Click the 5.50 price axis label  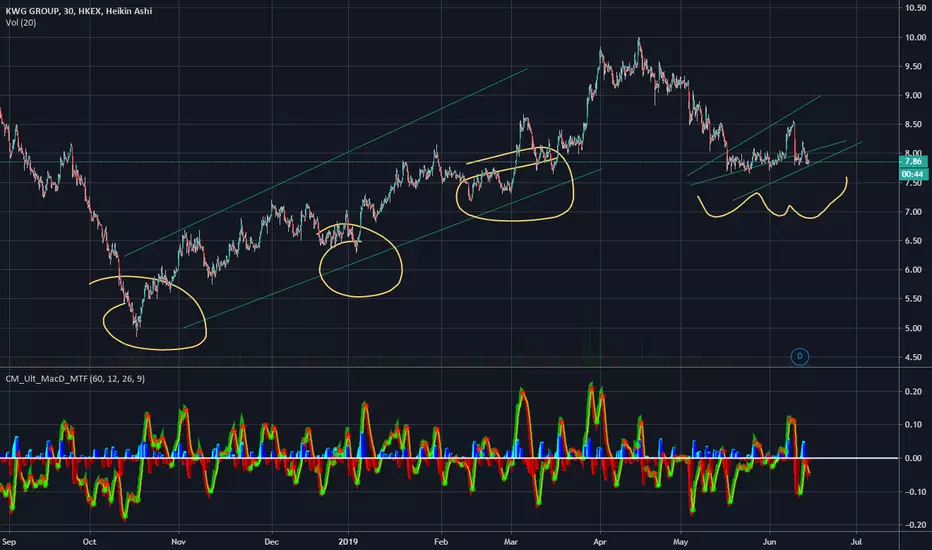(x=914, y=299)
